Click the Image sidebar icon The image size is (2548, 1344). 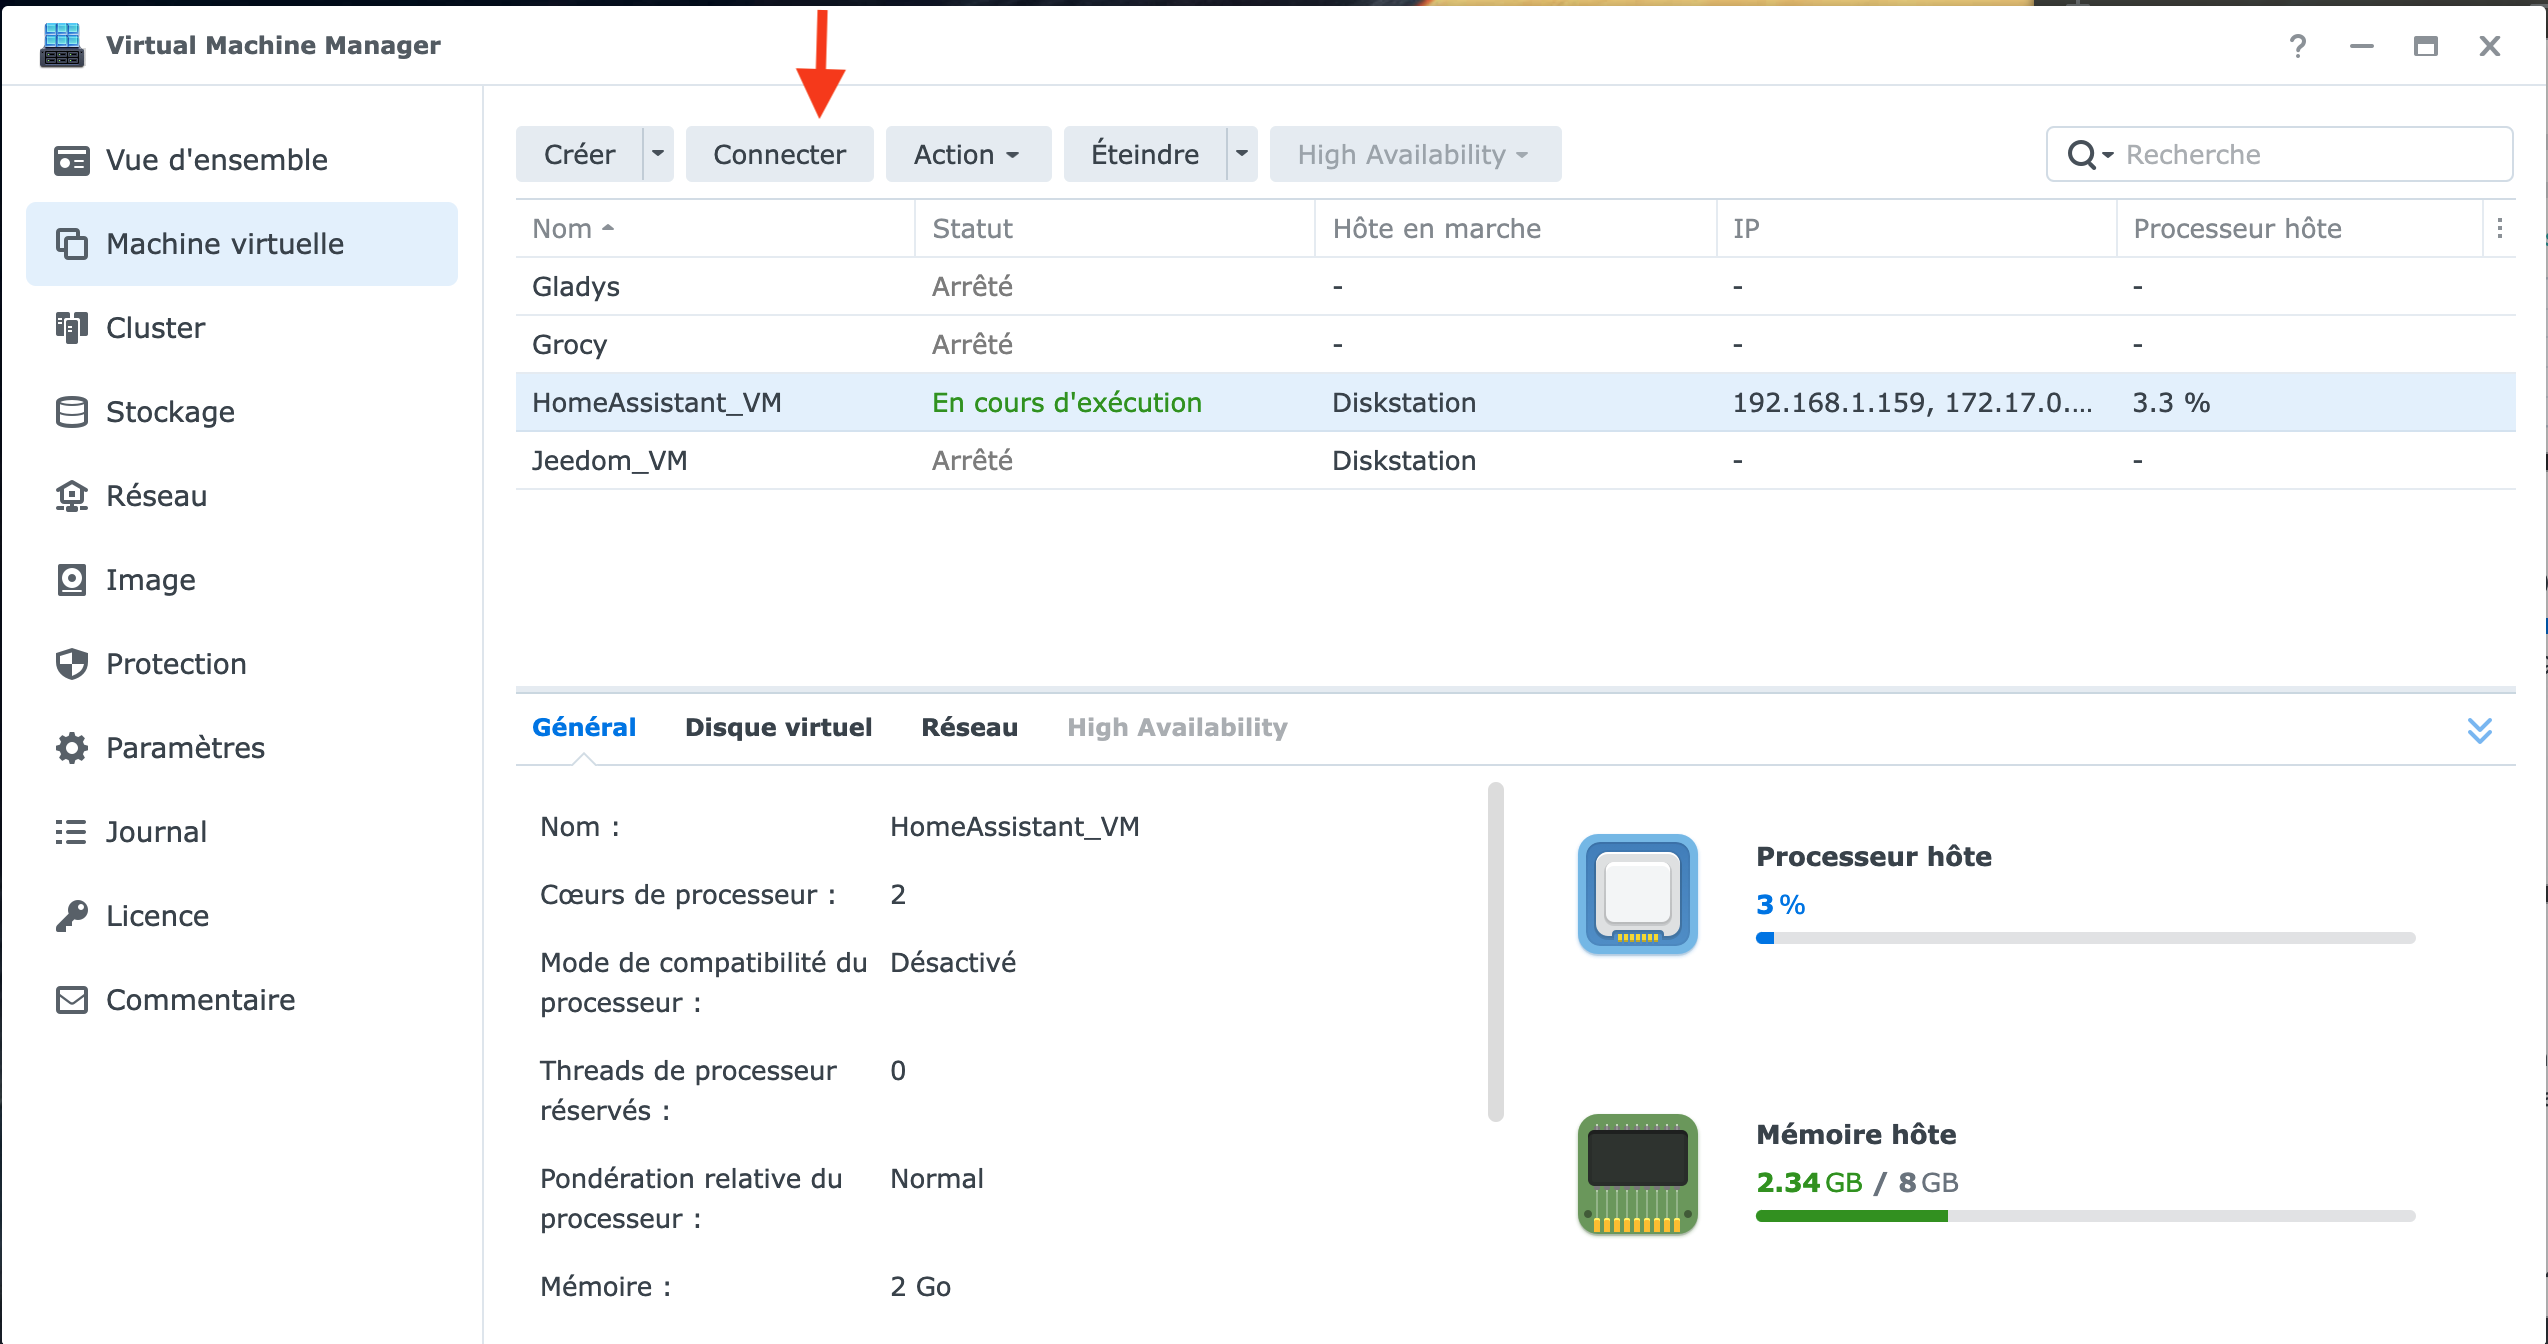(x=71, y=580)
